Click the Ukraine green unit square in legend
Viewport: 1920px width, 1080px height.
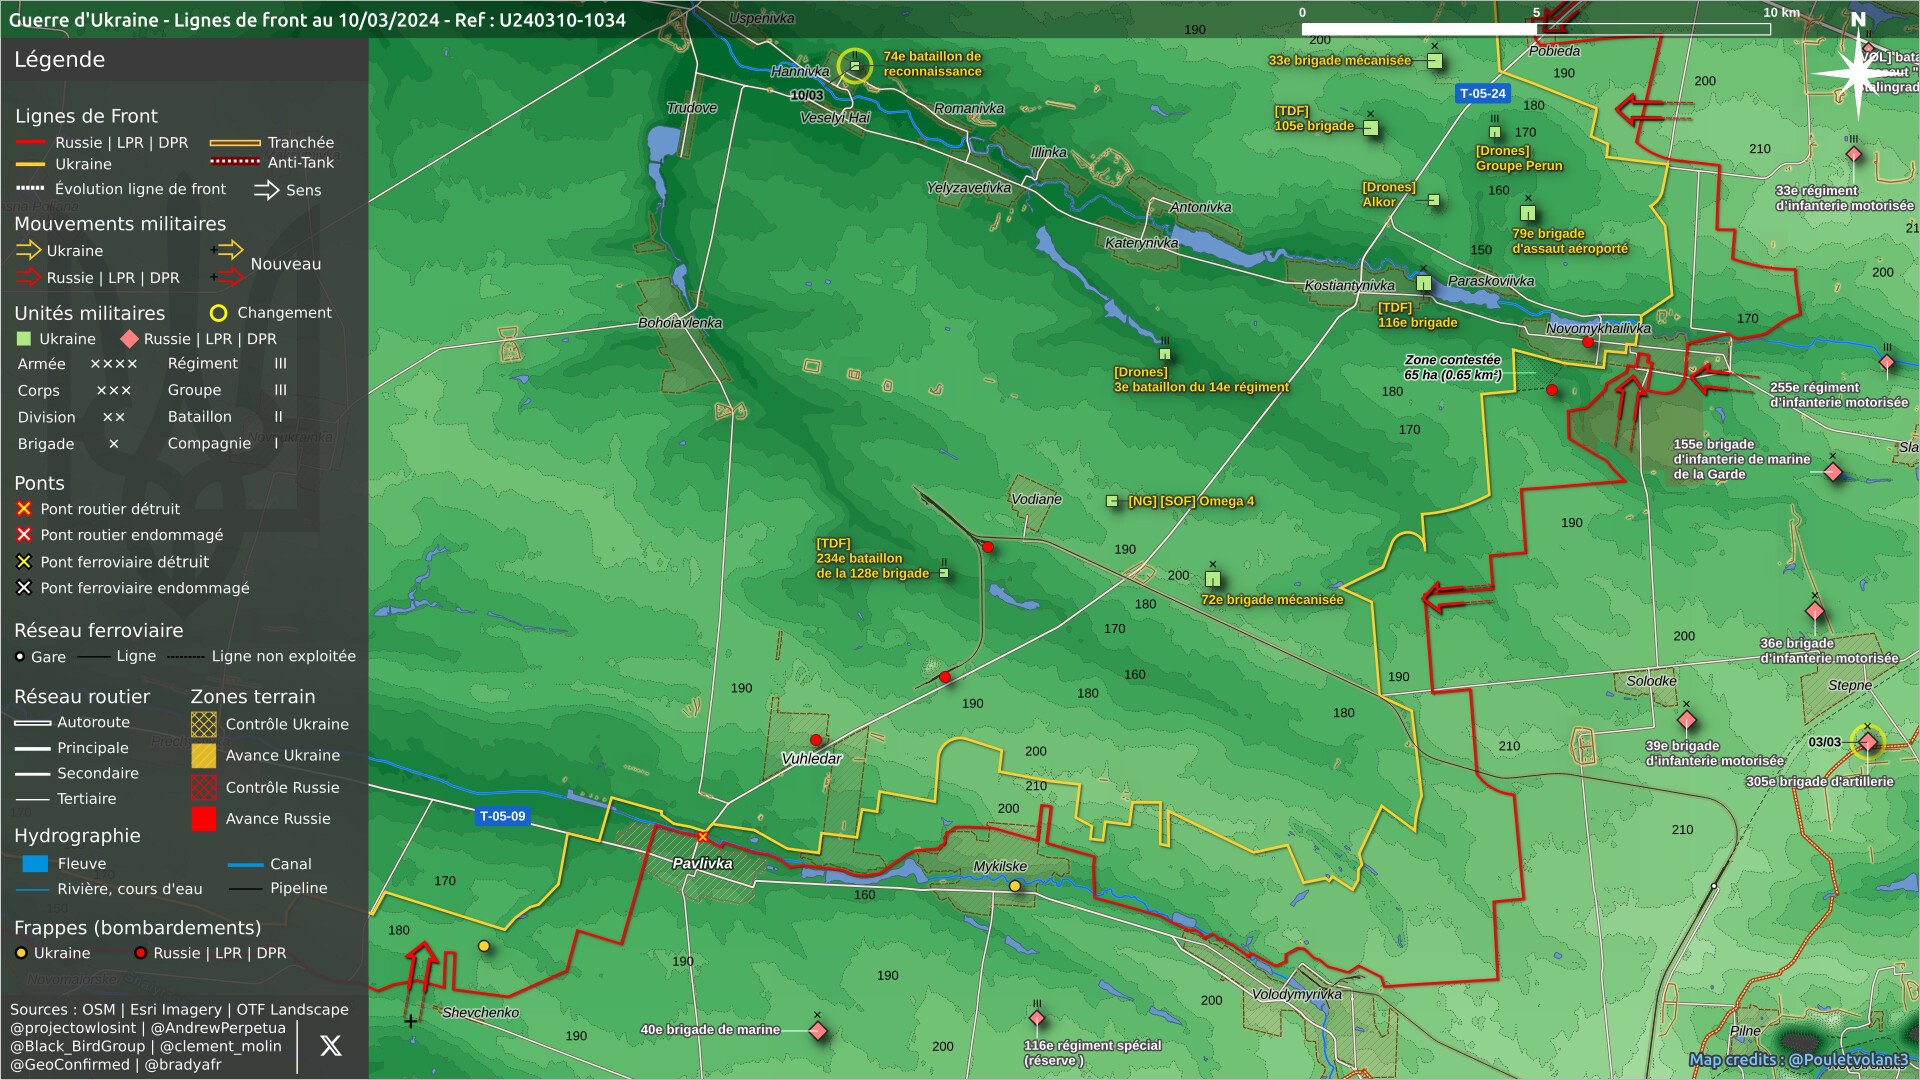(x=24, y=339)
